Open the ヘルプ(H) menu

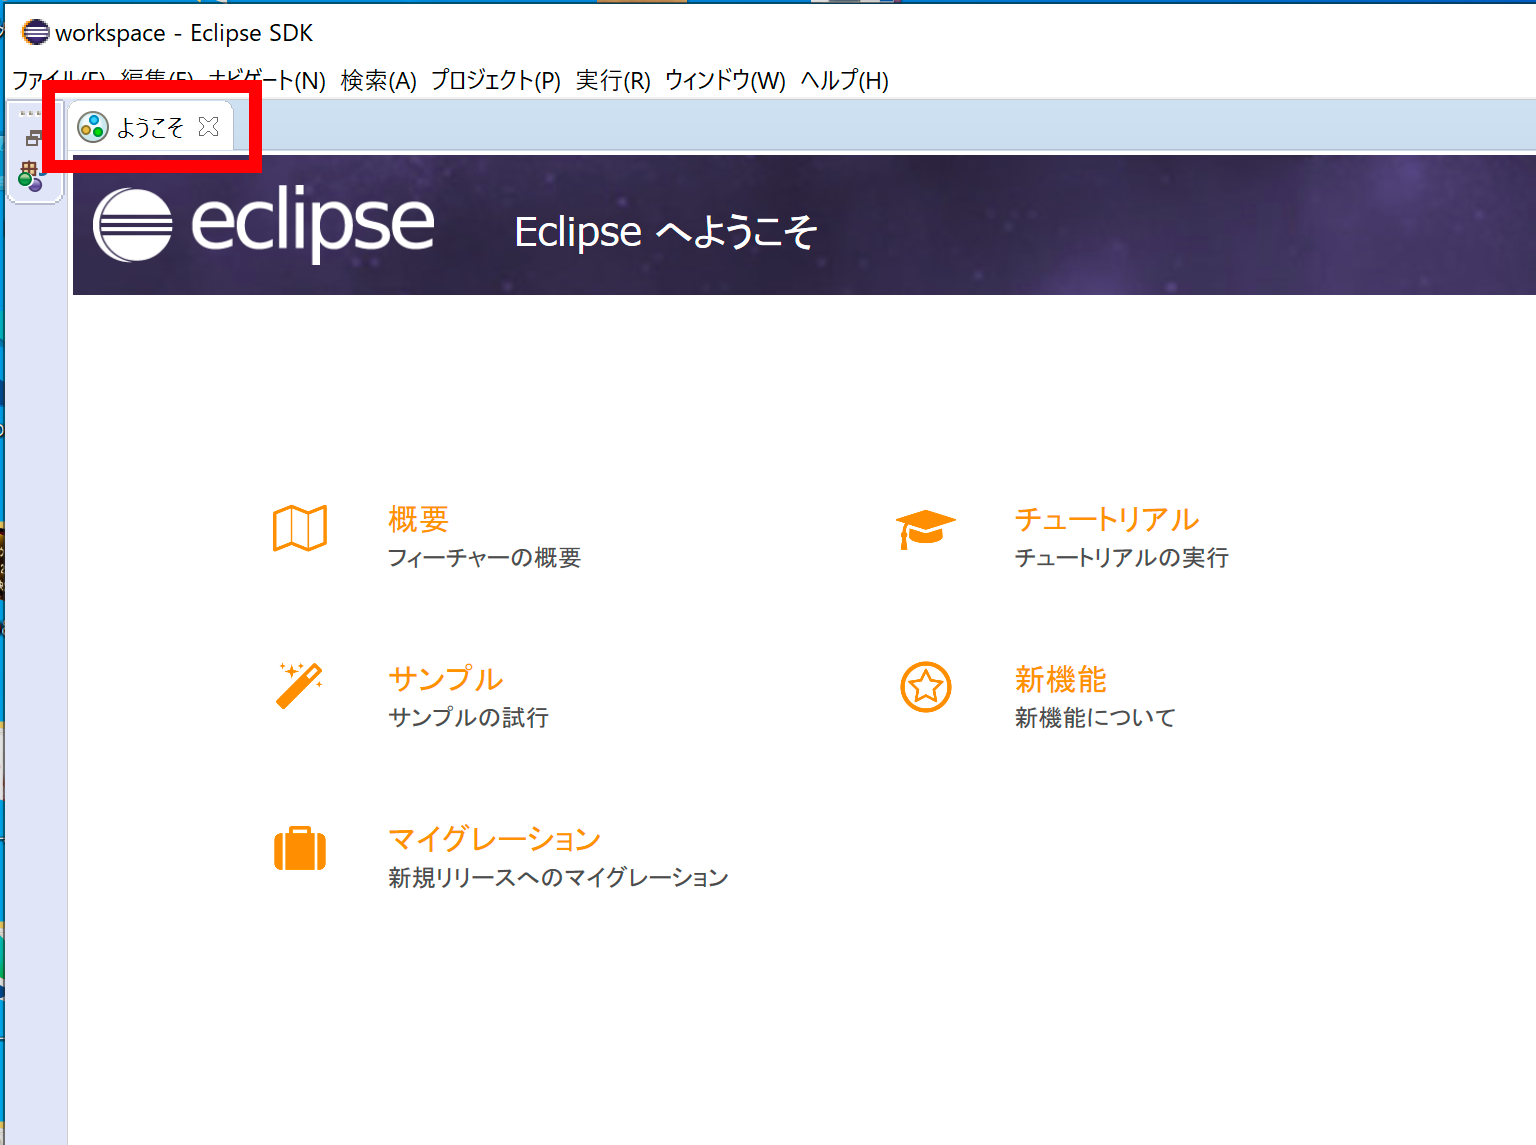[844, 81]
